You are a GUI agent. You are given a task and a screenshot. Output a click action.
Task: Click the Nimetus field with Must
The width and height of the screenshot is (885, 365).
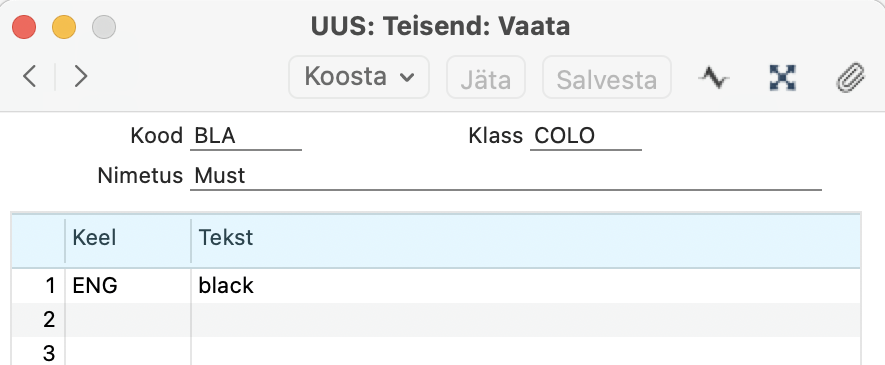coord(506,177)
